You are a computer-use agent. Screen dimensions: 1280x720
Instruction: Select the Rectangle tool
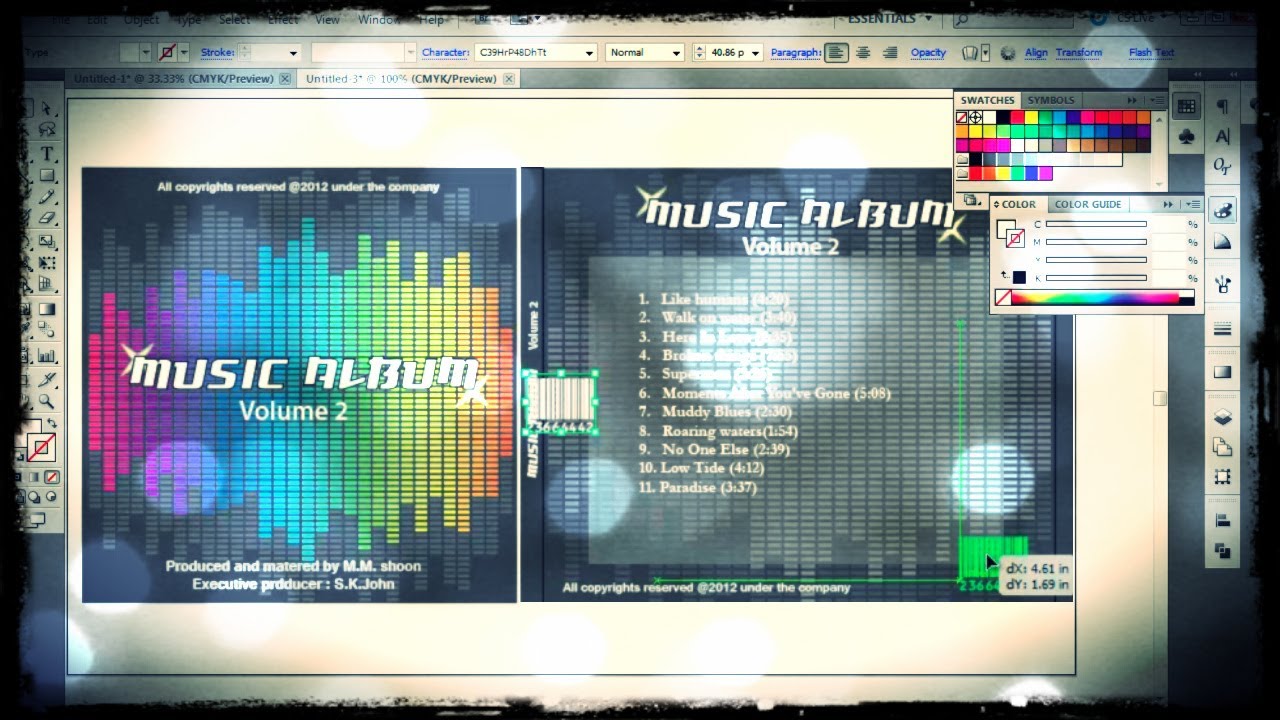pyautogui.click(x=47, y=174)
